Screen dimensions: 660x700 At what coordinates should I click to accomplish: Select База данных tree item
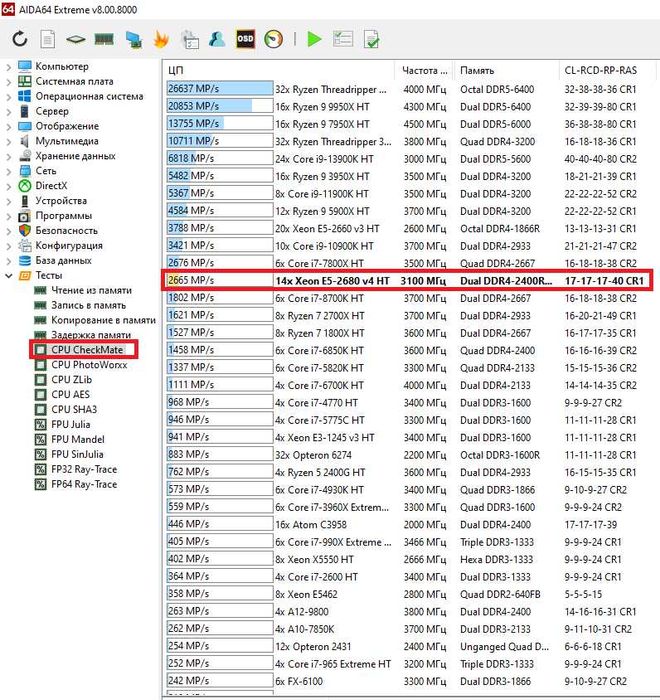point(63,260)
